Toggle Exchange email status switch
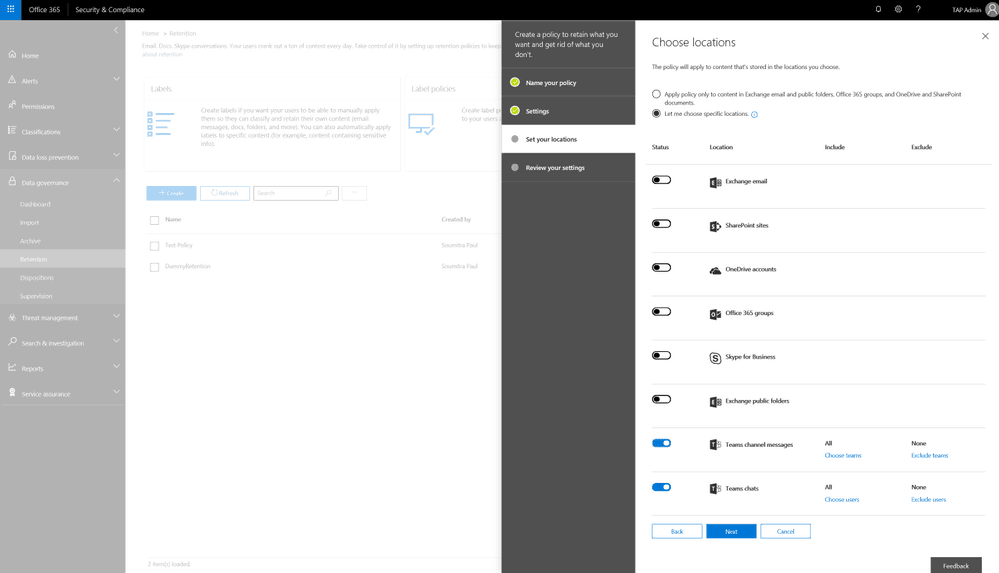This screenshot has height=573, width=999. [x=661, y=180]
